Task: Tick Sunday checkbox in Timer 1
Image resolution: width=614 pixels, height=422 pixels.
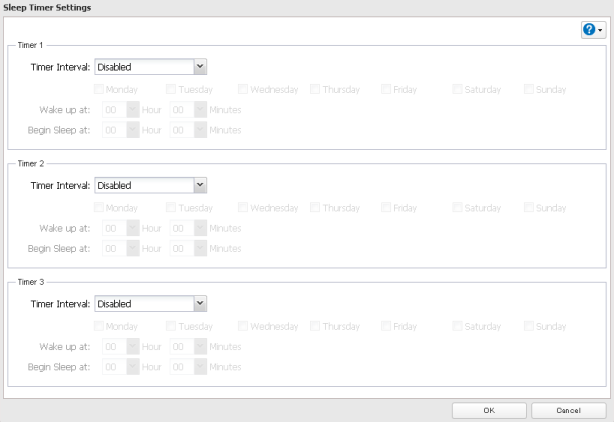Action: coord(529,89)
